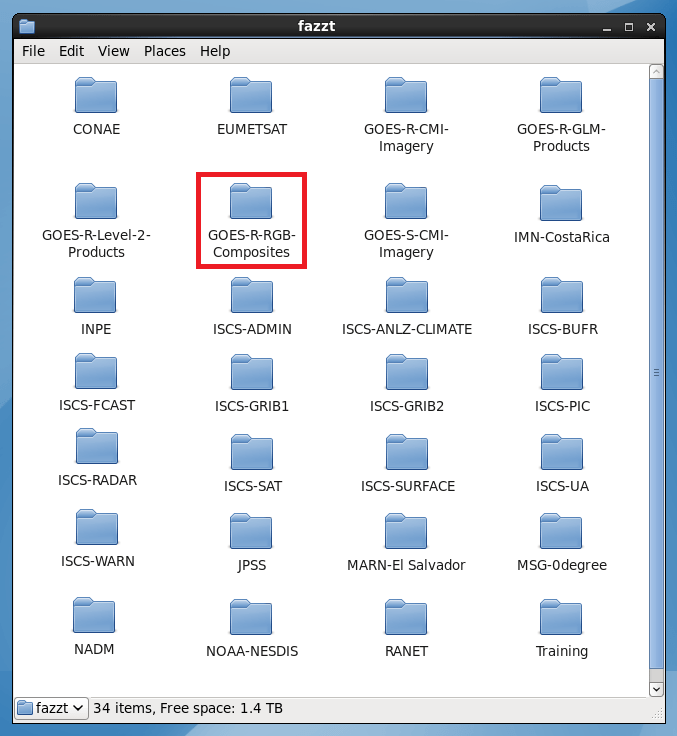Screen dimensions: 677x736
Task: Click the vertical scrollbar thumb
Action: [656, 373]
